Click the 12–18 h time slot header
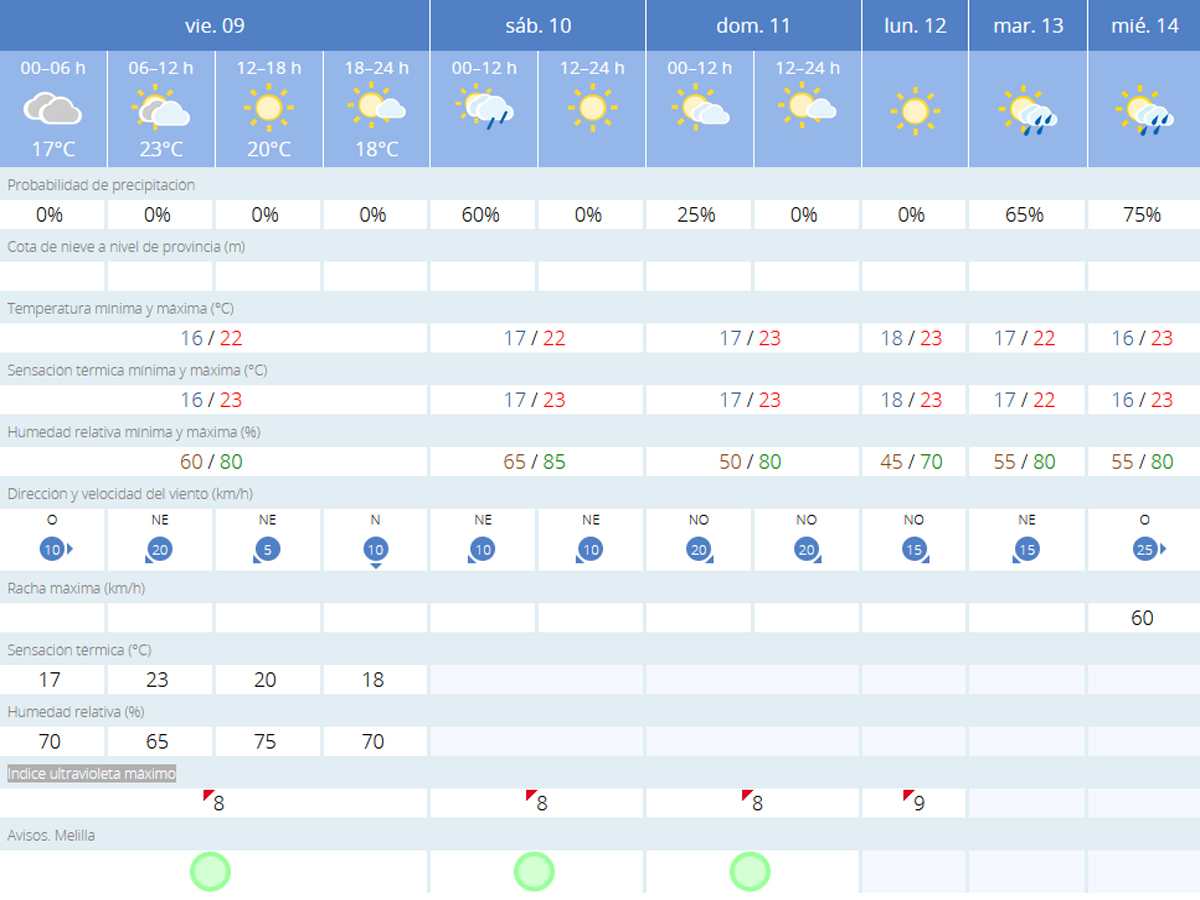This screenshot has width=1200, height=900. pyautogui.click(x=269, y=68)
